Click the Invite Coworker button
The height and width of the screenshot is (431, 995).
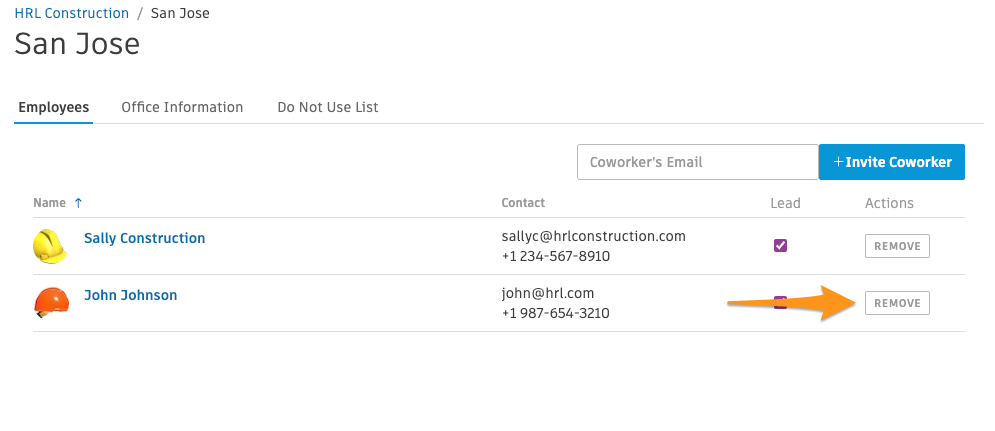(892, 162)
